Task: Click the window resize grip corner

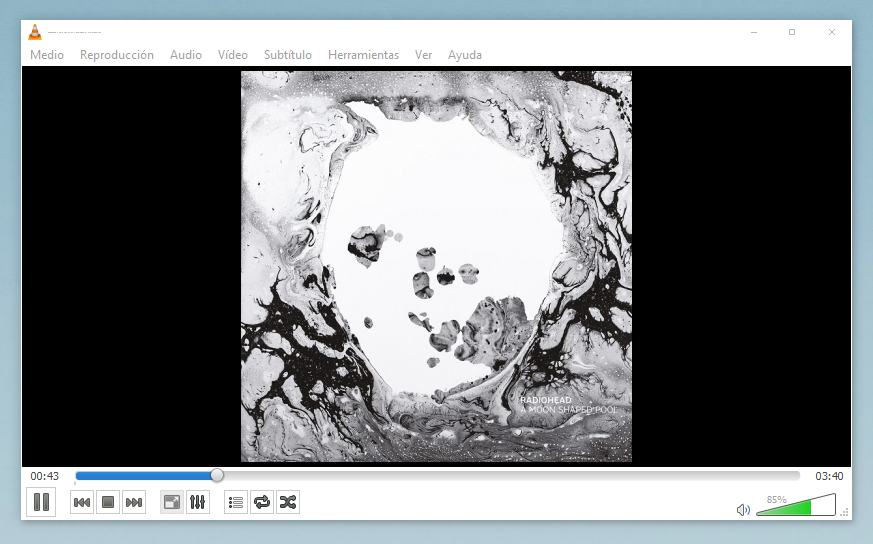Action: click(x=845, y=512)
